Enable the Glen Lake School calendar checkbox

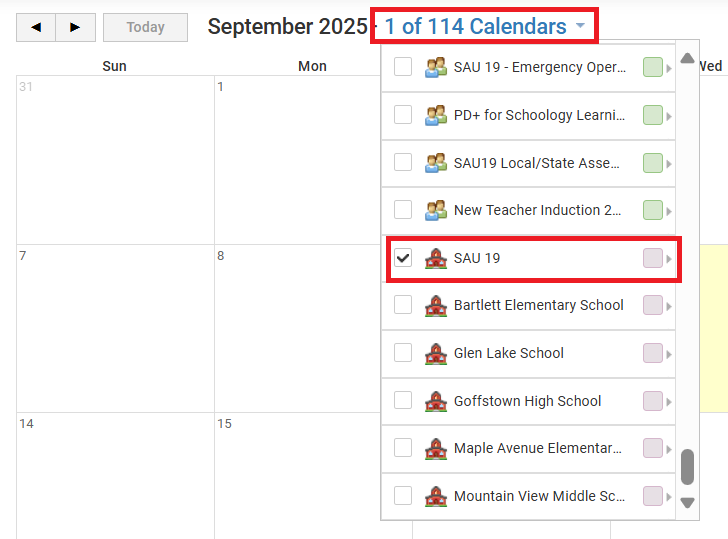[x=403, y=353]
